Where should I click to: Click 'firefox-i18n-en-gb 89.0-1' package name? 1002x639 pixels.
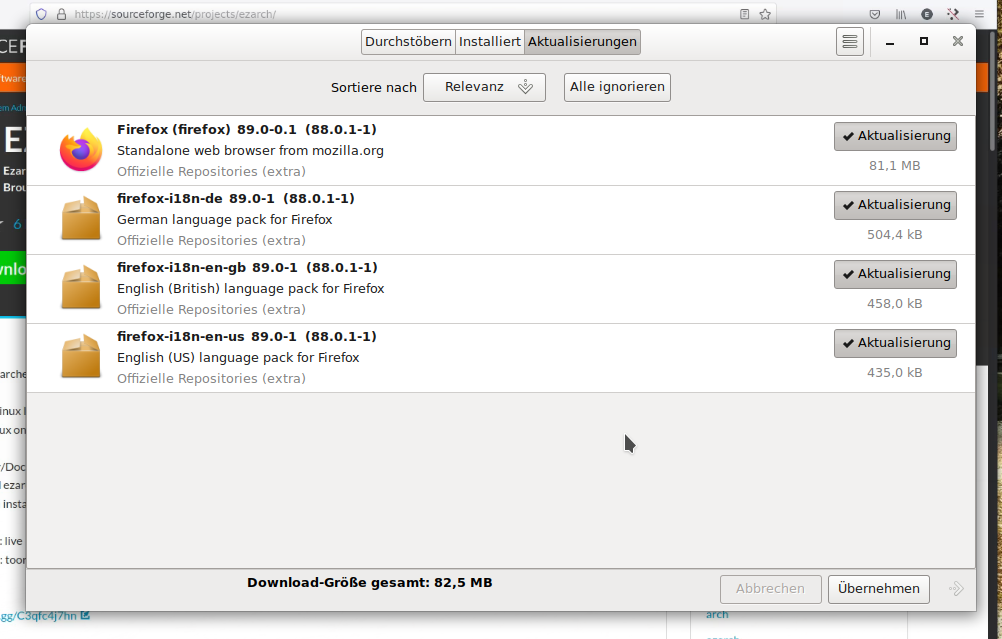click(x=207, y=267)
